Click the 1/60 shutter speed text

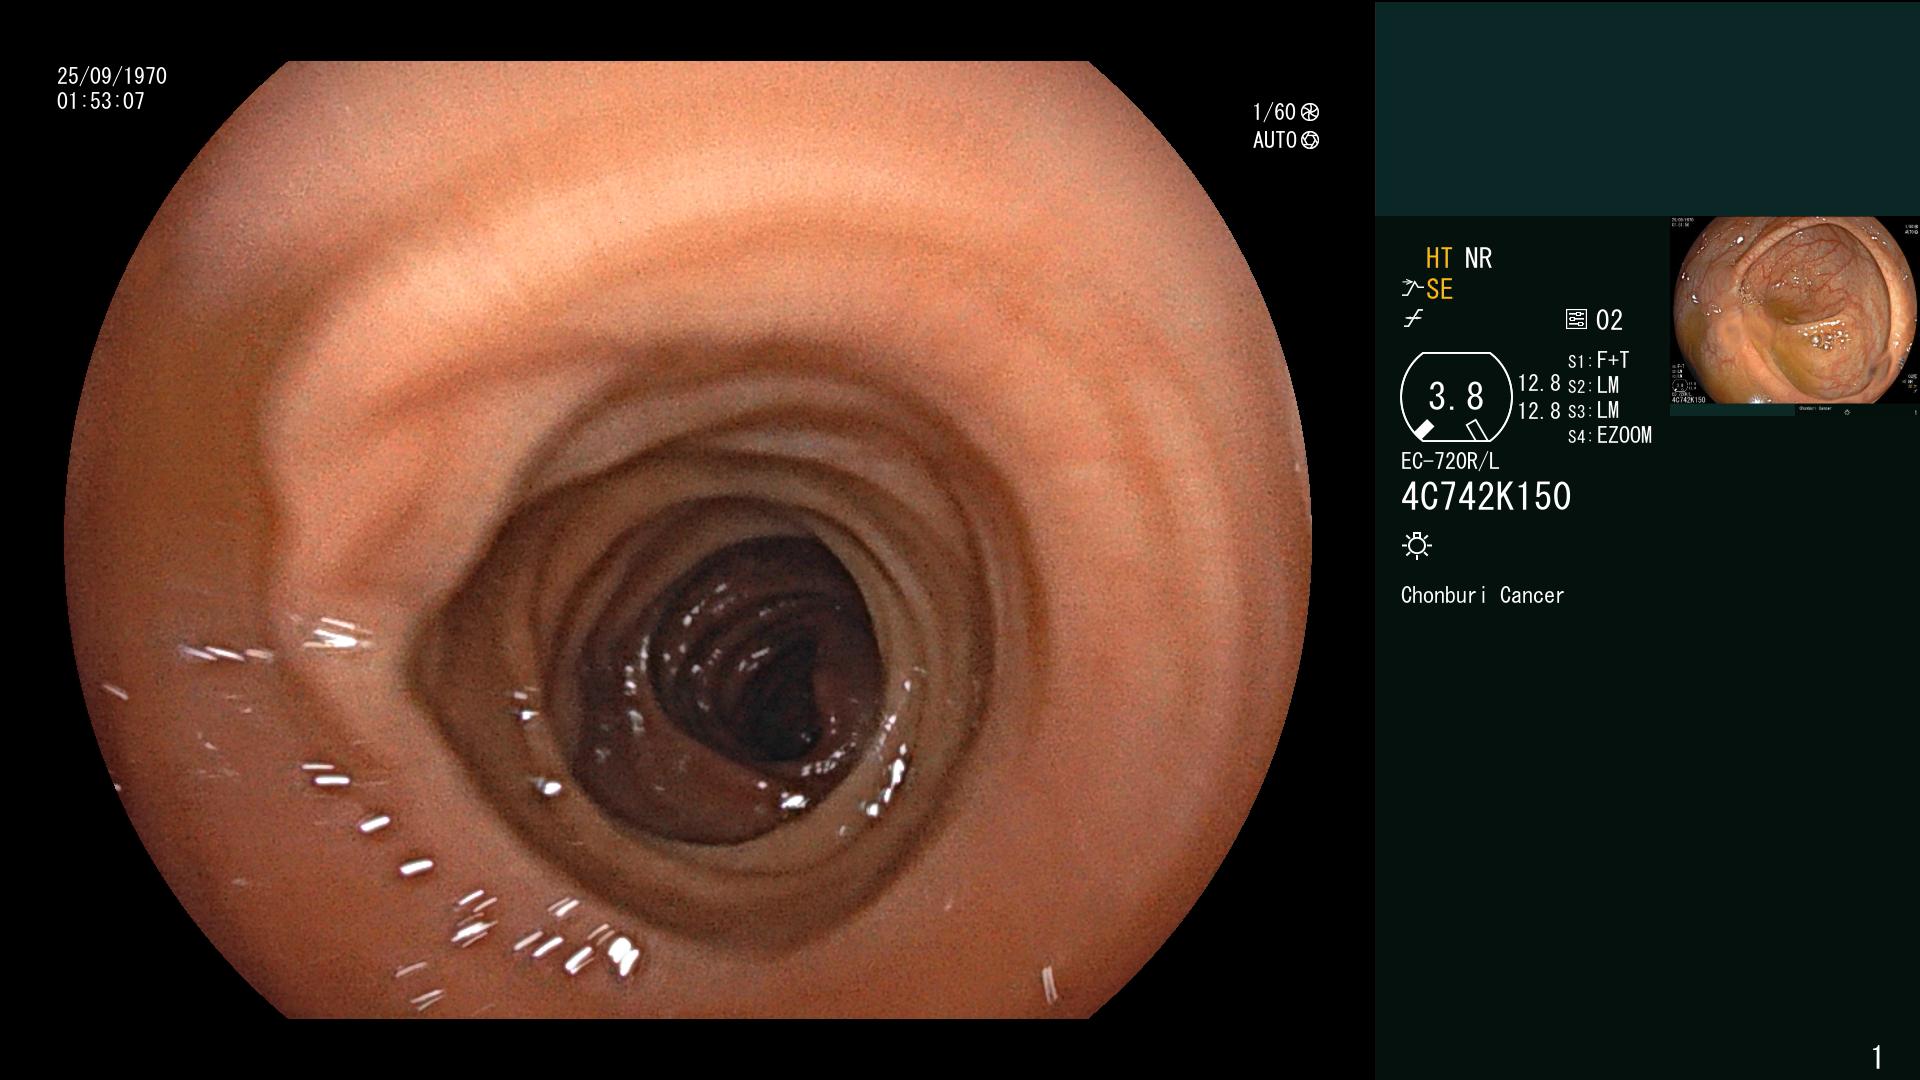[x=1274, y=112]
